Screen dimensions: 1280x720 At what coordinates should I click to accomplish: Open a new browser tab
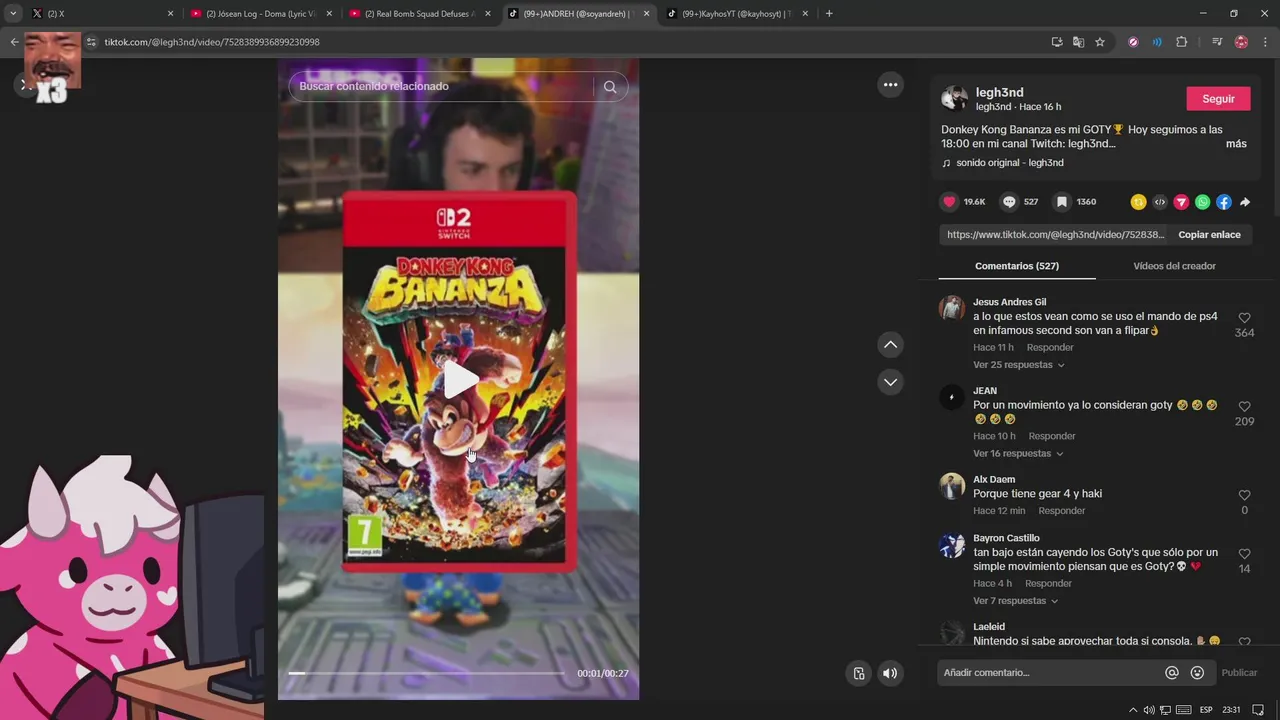829,14
